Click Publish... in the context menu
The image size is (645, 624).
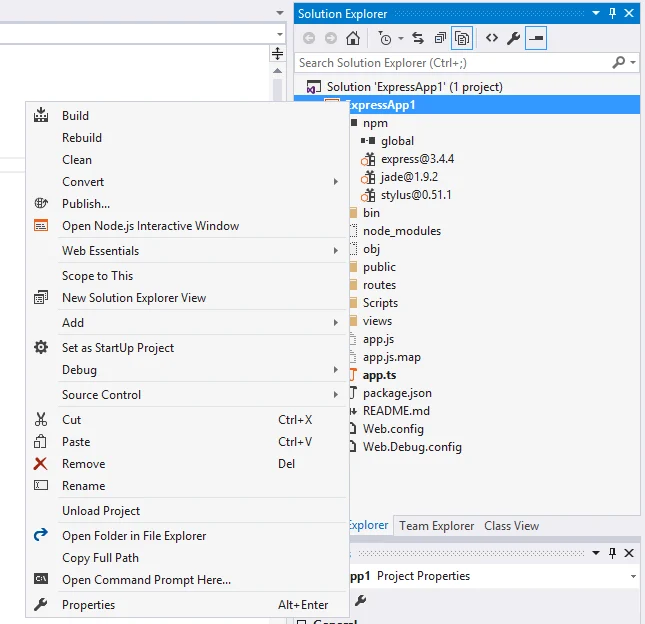point(187,204)
